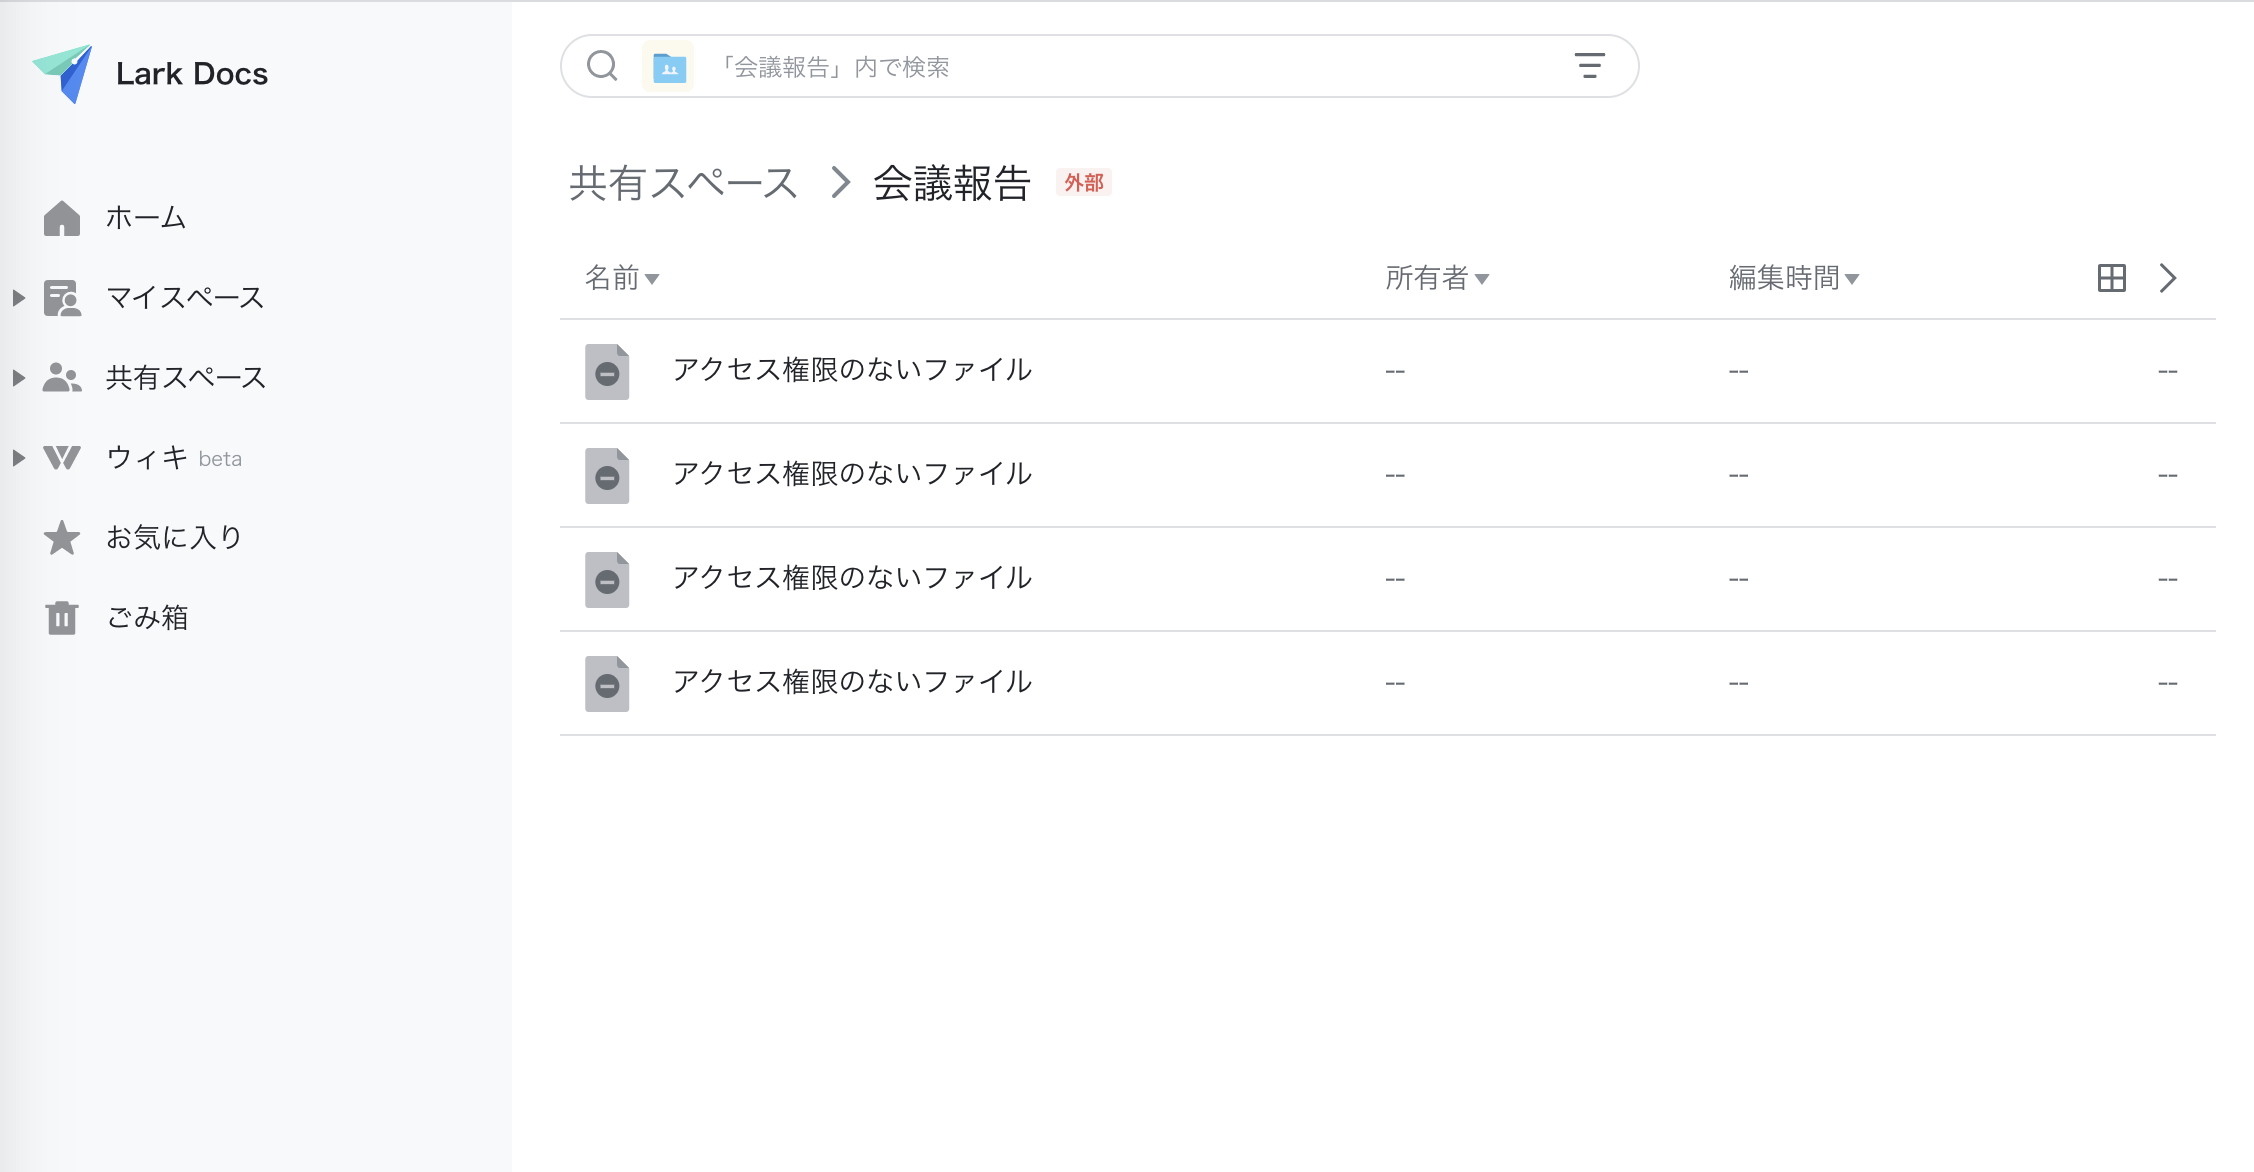Expand the 共有スペース tree arrow
This screenshot has width=2254, height=1172.
click(x=16, y=377)
